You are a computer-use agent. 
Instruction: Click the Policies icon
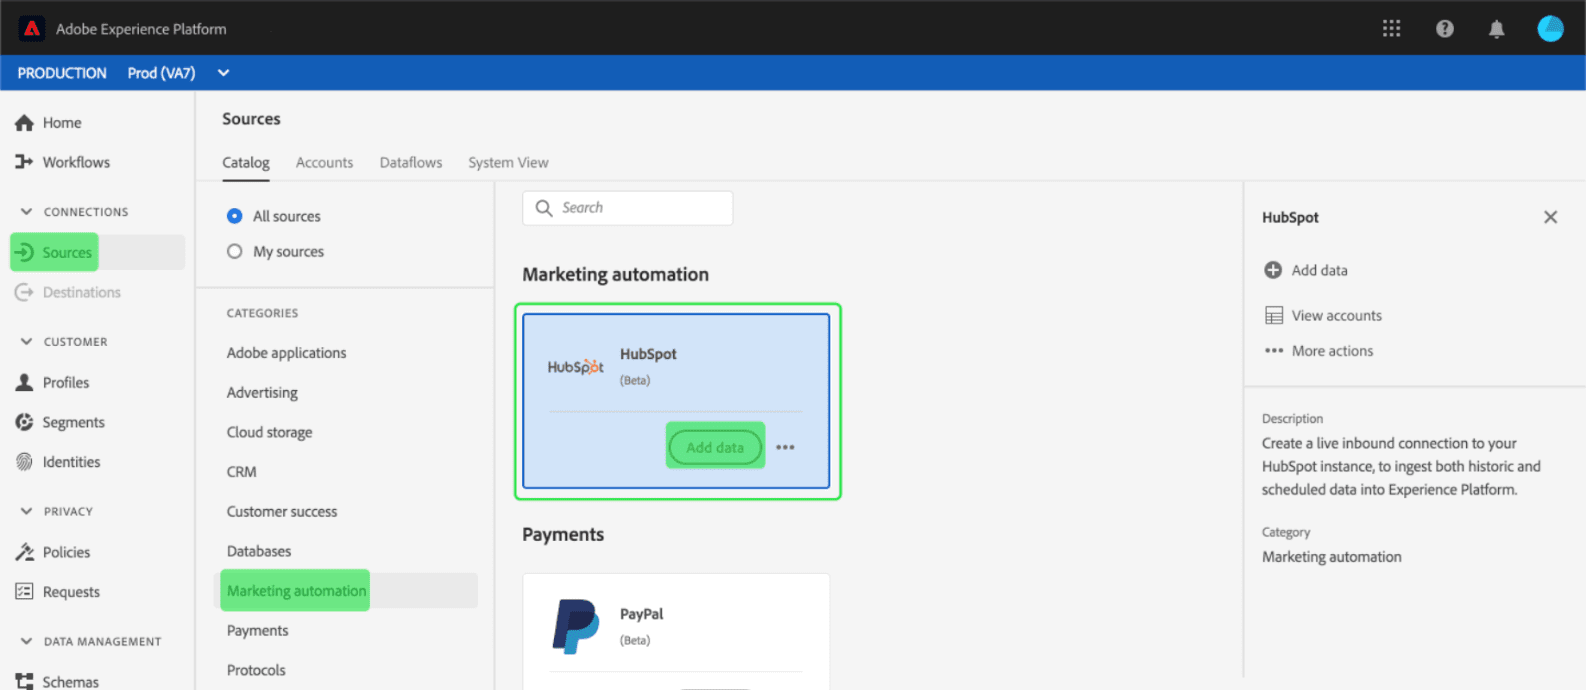[24, 552]
